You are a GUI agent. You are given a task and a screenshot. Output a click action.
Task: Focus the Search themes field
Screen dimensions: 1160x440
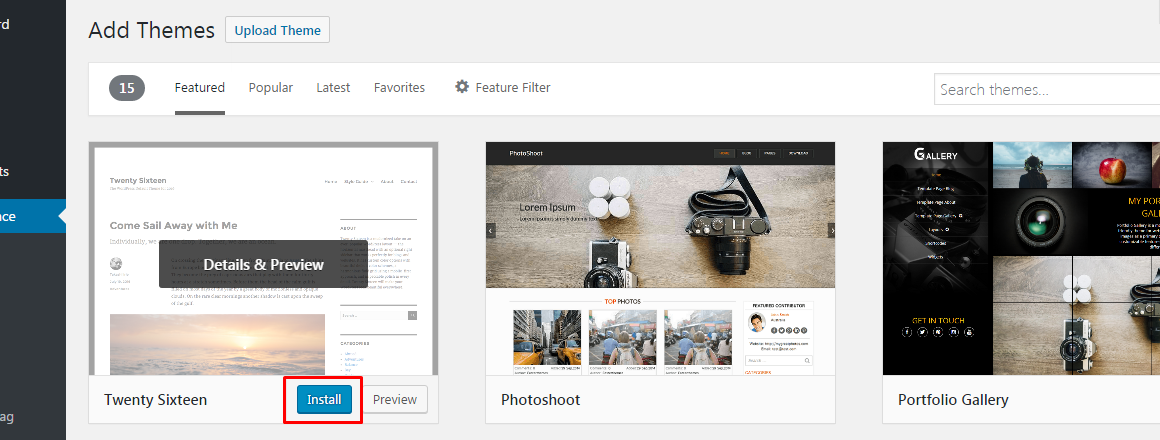click(x=1047, y=89)
